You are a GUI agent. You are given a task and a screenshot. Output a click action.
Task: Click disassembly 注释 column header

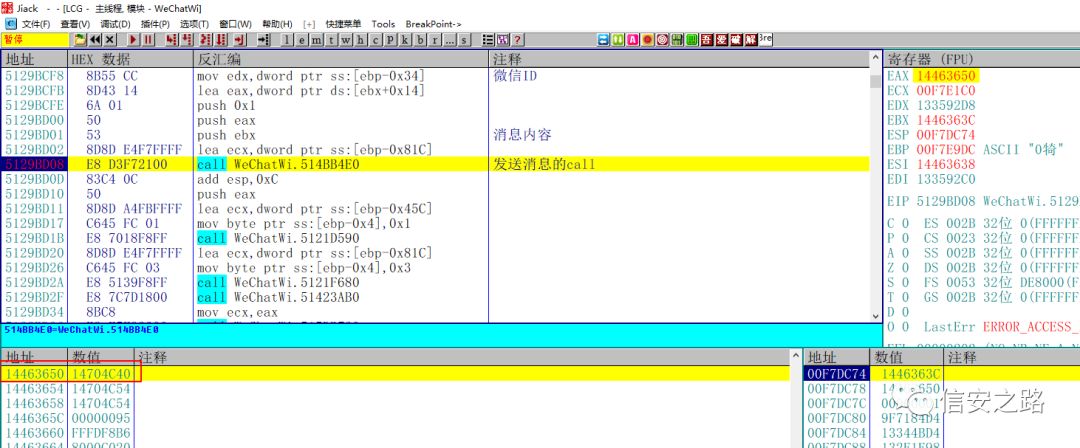click(679, 59)
